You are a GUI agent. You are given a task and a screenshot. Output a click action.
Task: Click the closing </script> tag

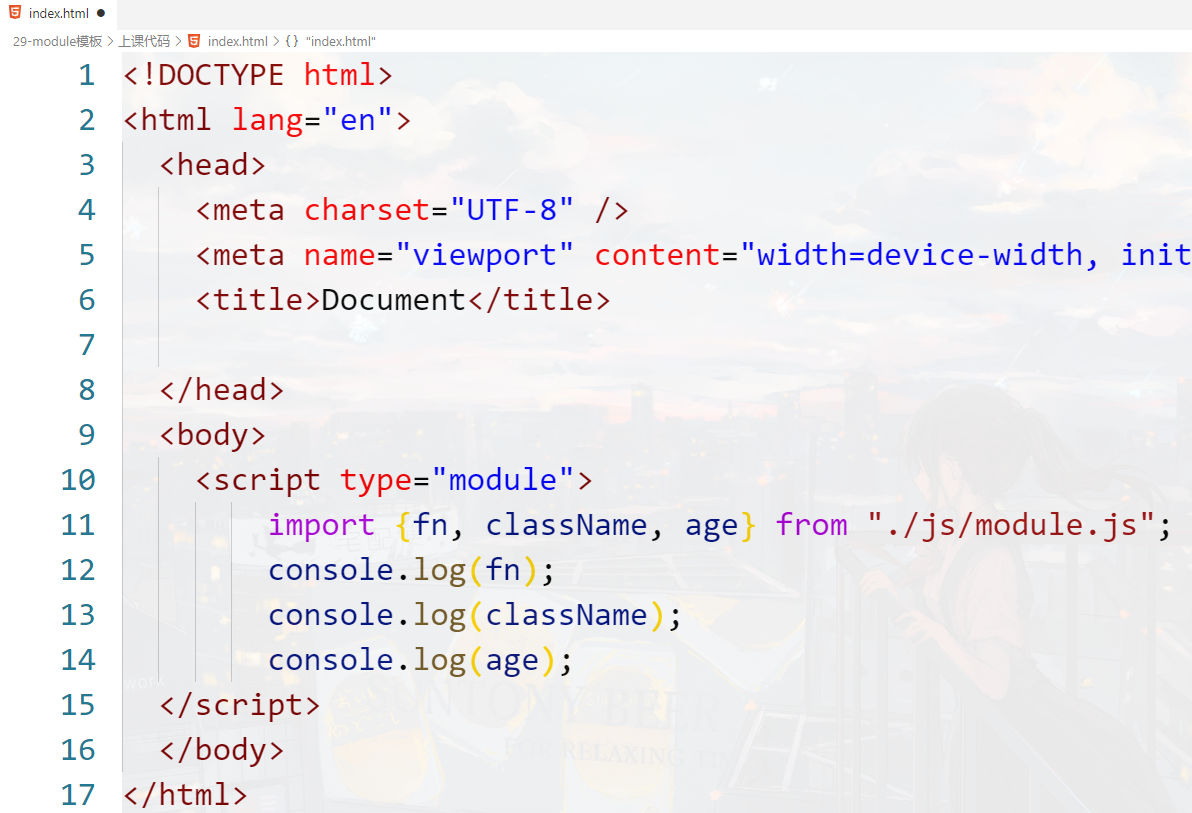(239, 705)
